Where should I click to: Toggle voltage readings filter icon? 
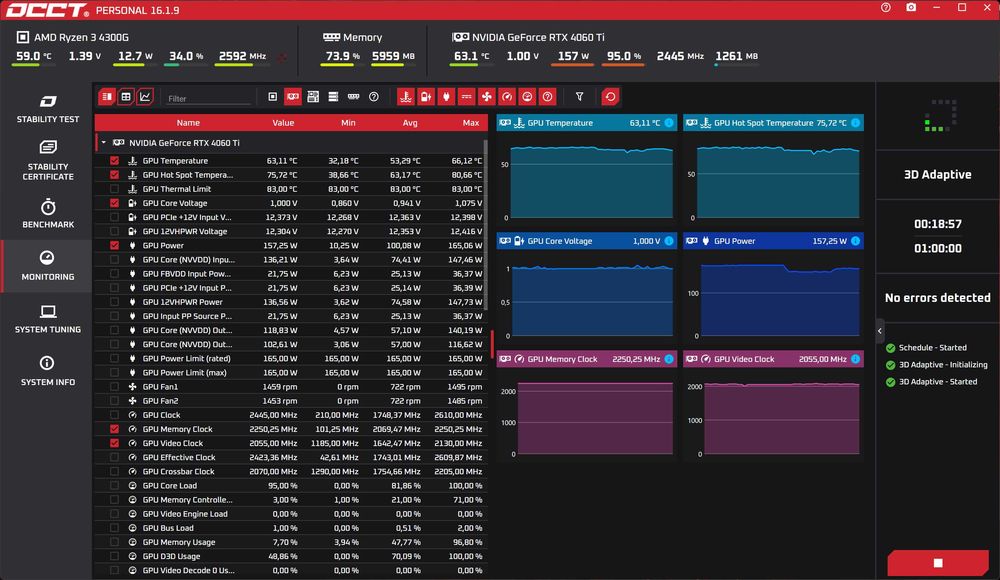tap(426, 97)
